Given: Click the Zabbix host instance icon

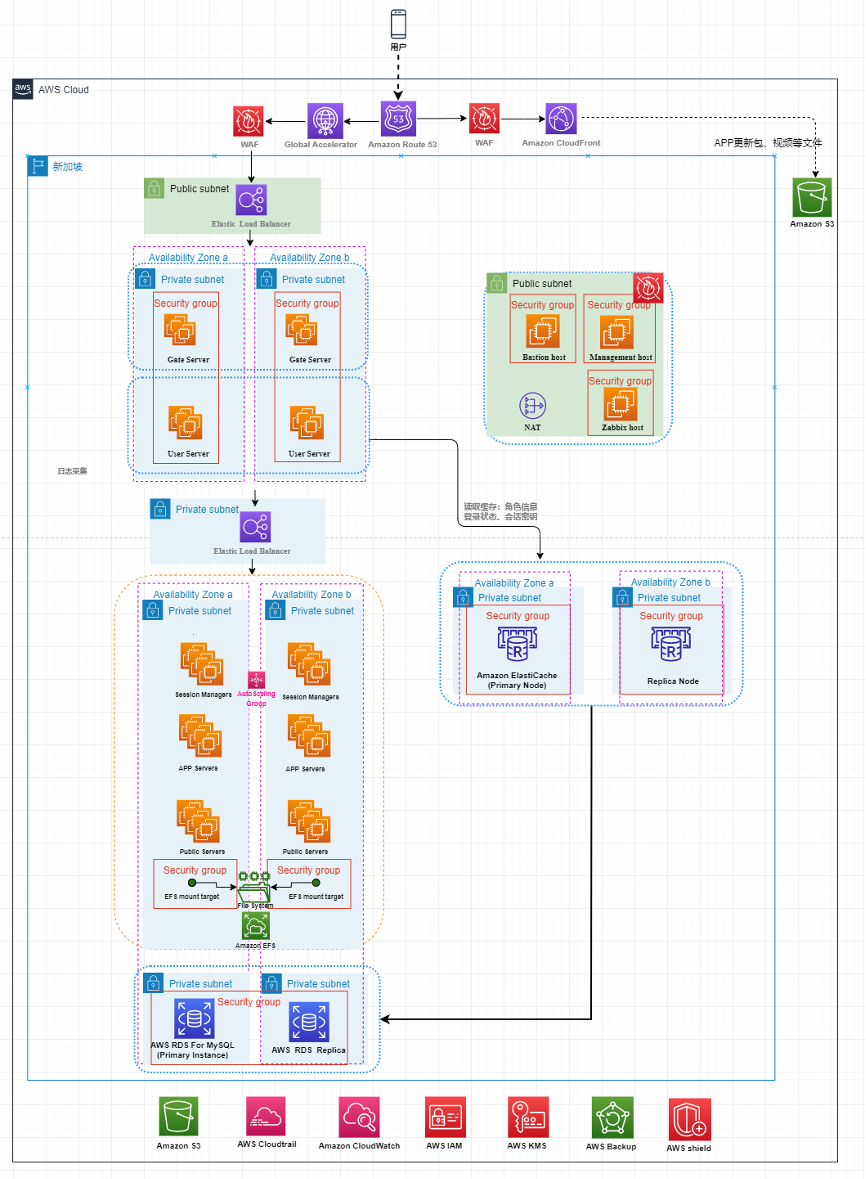Looking at the screenshot, I should click(x=619, y=404).
